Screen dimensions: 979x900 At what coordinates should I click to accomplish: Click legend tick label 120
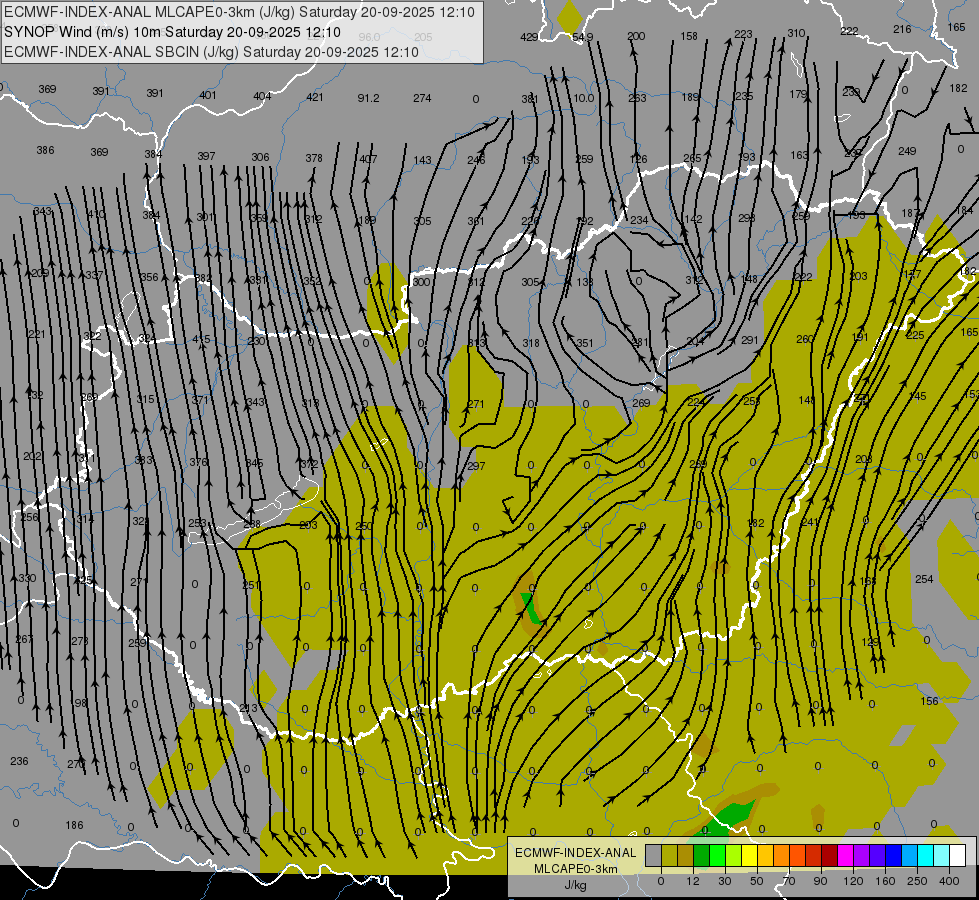click(x=853, y=881)
